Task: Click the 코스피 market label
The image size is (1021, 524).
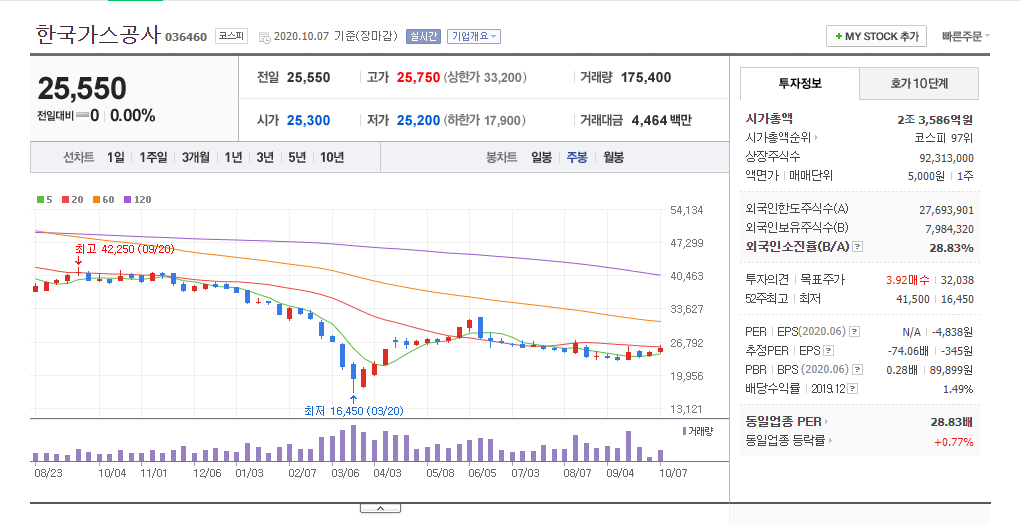Action: point(231,36)
